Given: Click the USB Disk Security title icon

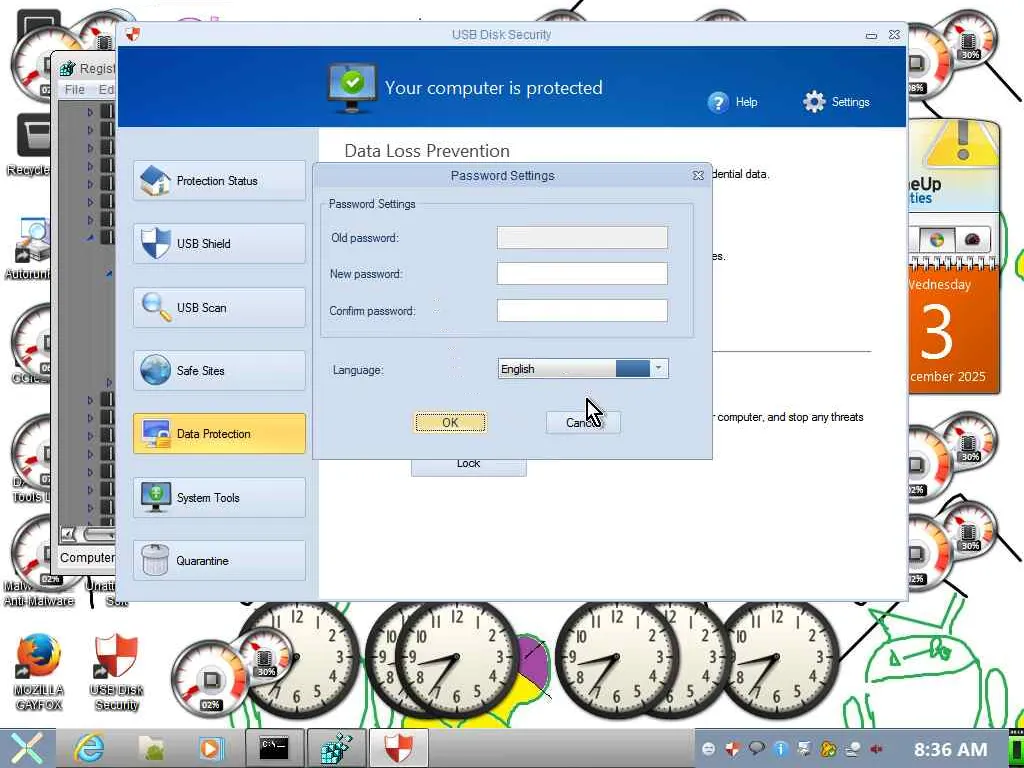Looking at the screenshot, I should [x=133, y=34].
